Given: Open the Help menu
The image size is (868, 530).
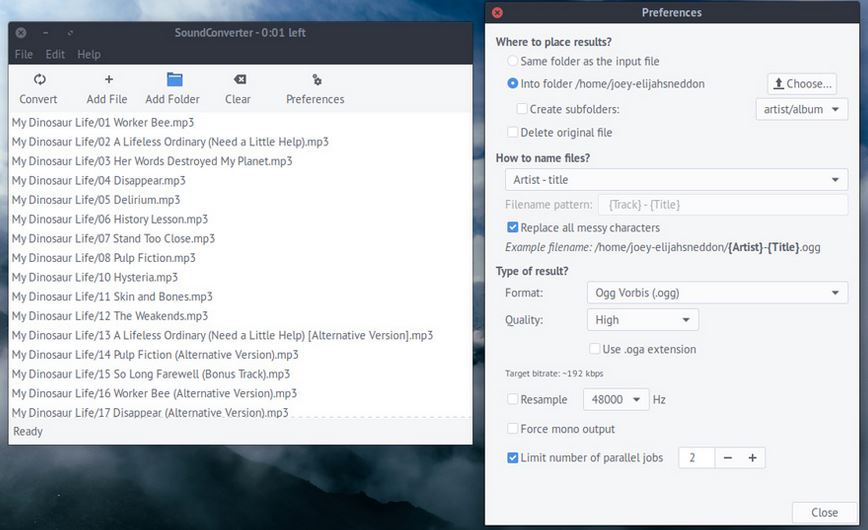Looking at the screenshot, I should 89,54.
